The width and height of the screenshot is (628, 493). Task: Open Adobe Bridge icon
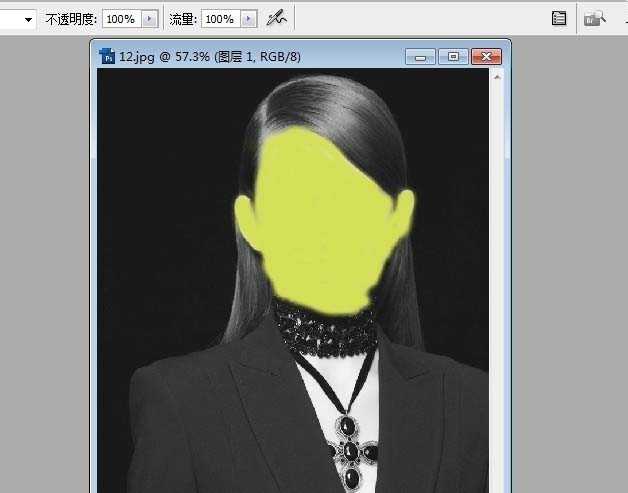point(594,18)
